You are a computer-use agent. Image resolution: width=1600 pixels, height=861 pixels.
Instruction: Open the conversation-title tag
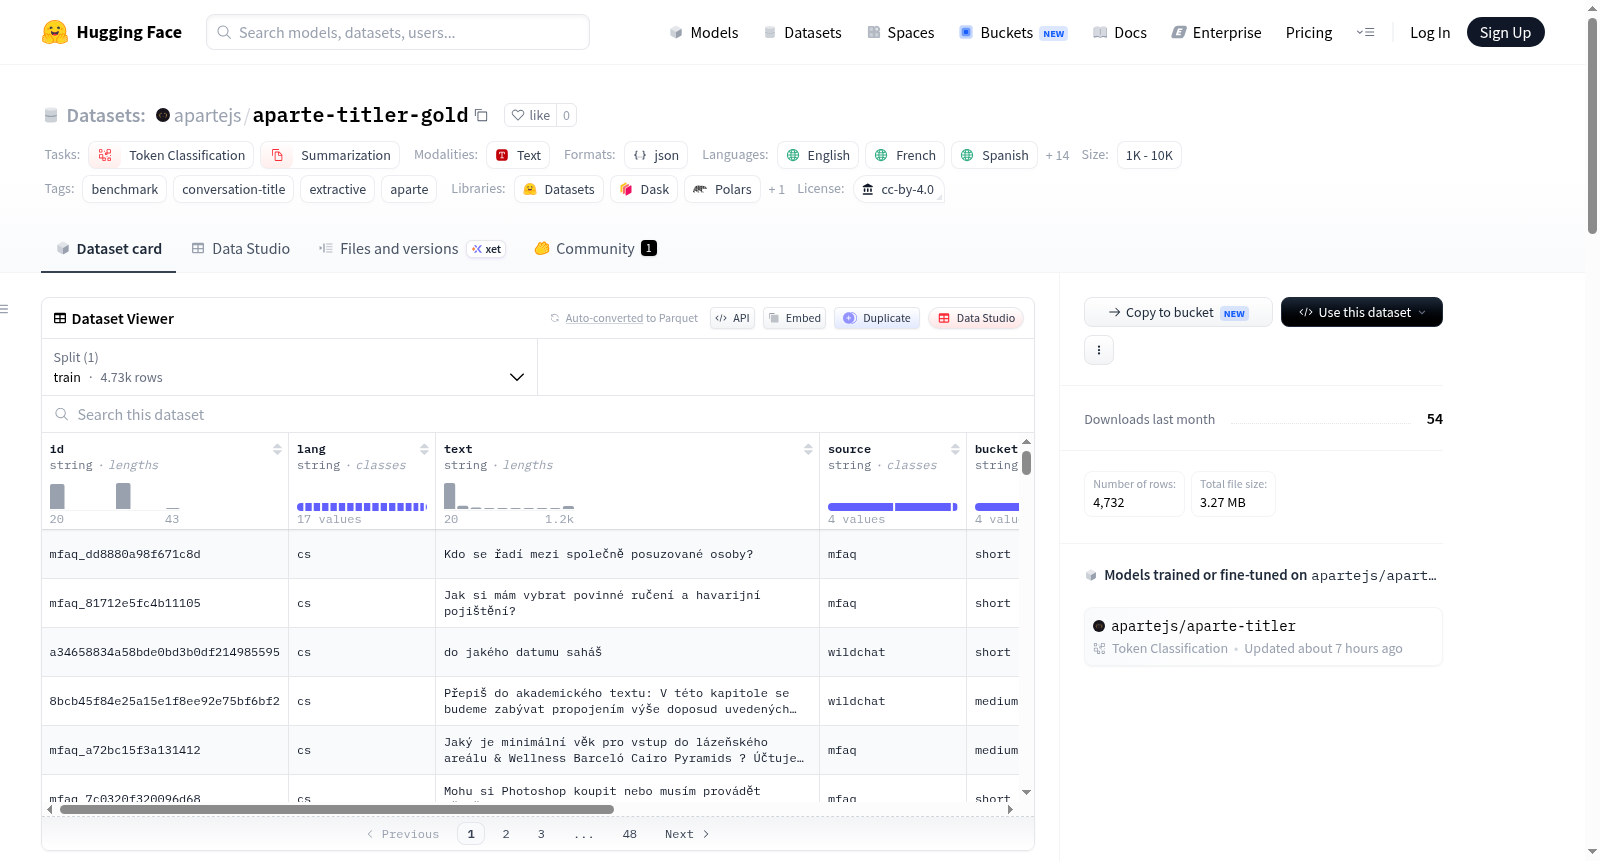(234, 189)
